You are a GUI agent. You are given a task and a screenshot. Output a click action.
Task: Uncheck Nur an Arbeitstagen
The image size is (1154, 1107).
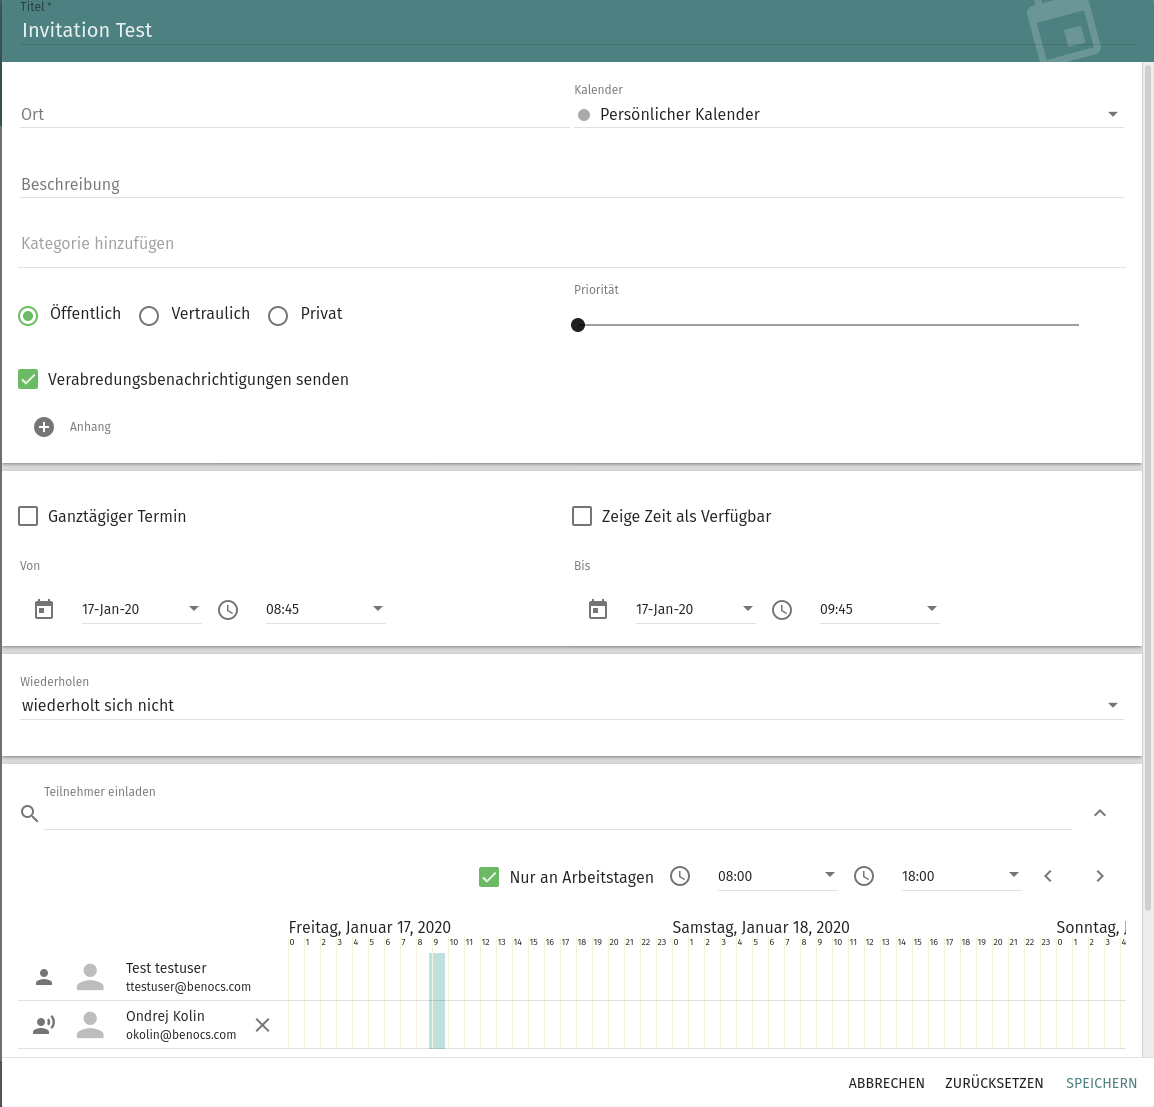(x=489, y=877)
